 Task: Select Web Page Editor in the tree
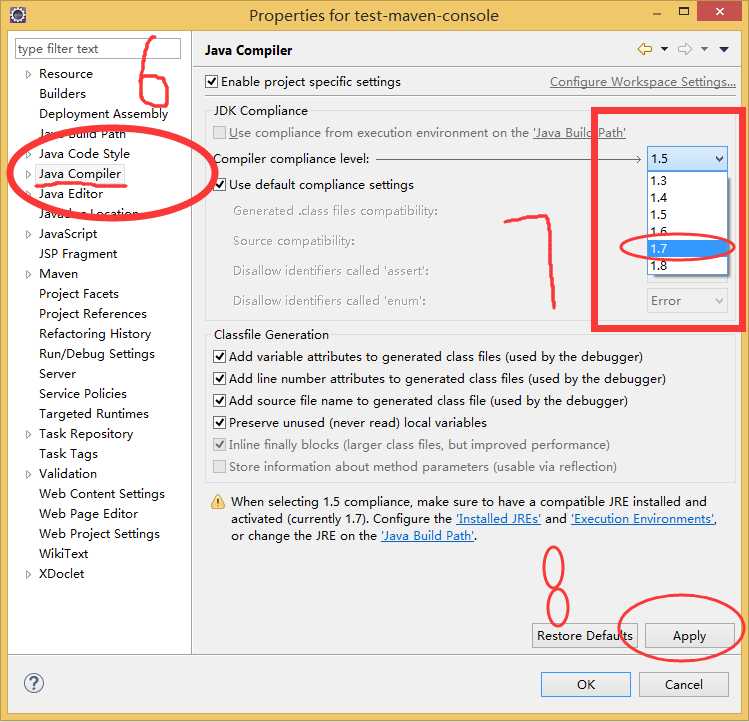(88, 514)
